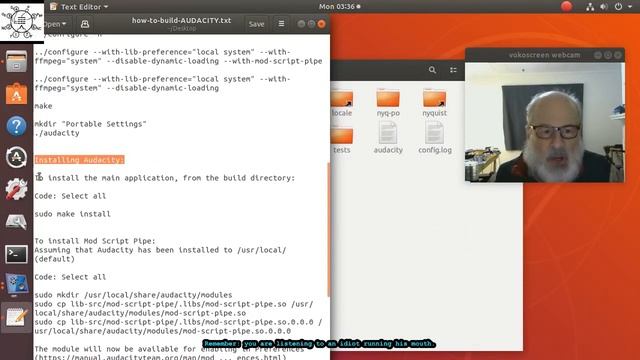Open the power menu icon
This screenshot has height=360, width=640.
click(618, 7)
